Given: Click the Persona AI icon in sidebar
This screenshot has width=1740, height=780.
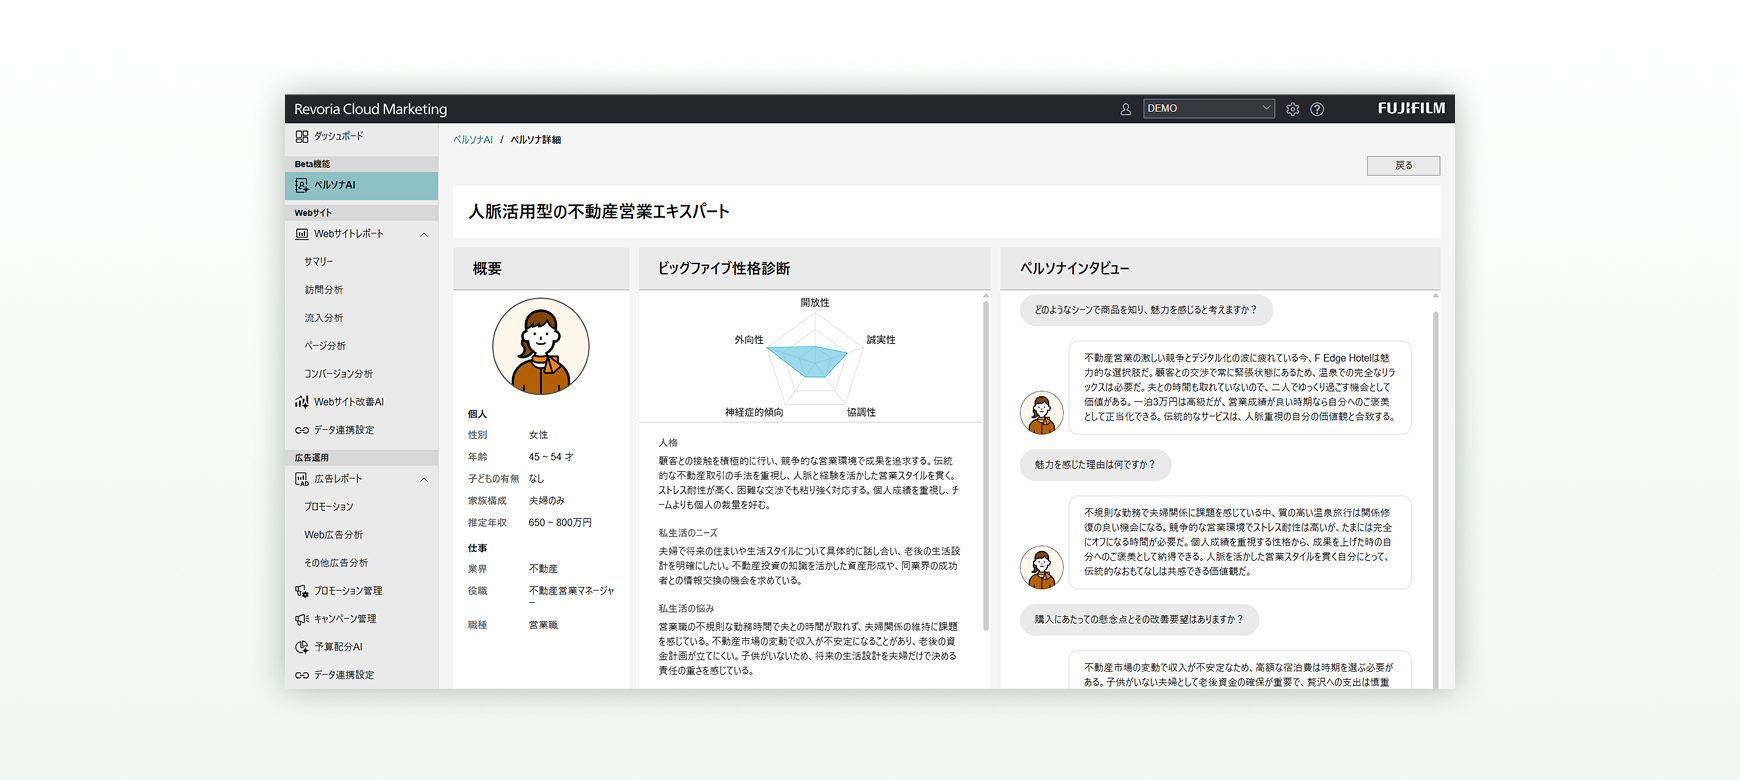Looking at the screenshot, I should pyautogui.click(x=302, y=185).
